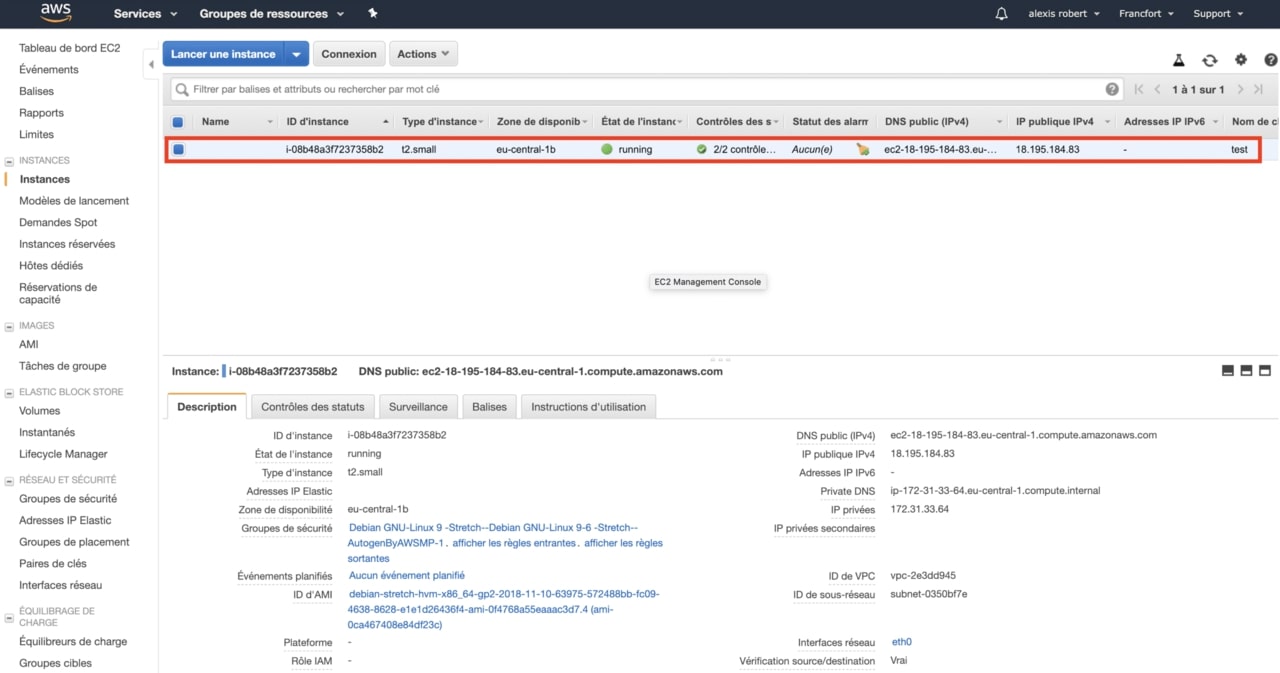The image size is (1280, 673).
Task: Click the eu-central-1b cell in the instance row
Action: 526,149
